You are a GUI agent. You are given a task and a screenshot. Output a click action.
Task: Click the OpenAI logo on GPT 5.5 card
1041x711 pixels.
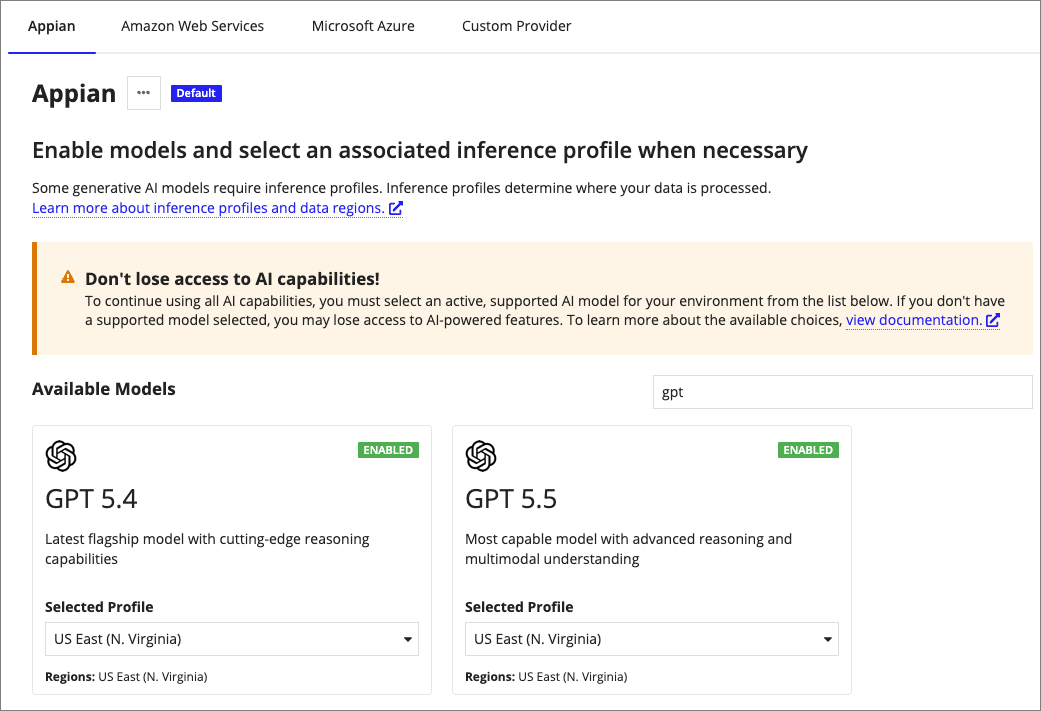481,456
